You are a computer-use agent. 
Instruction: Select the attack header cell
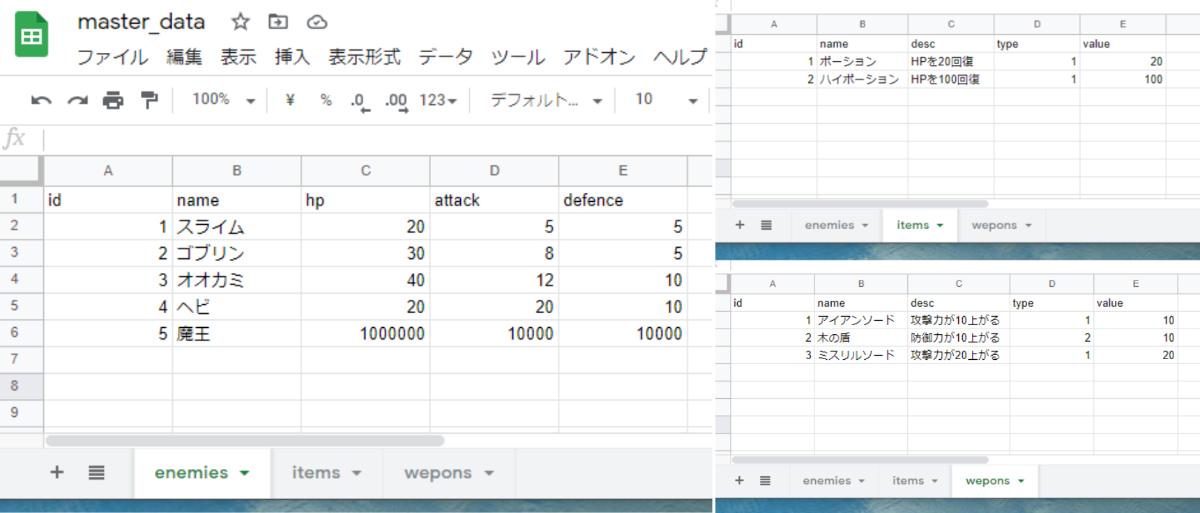495,200
